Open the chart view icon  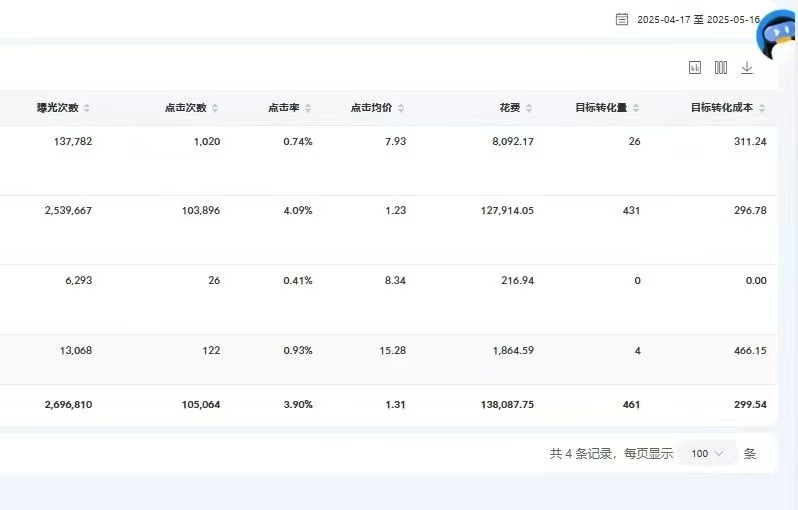tap(695, 67)
